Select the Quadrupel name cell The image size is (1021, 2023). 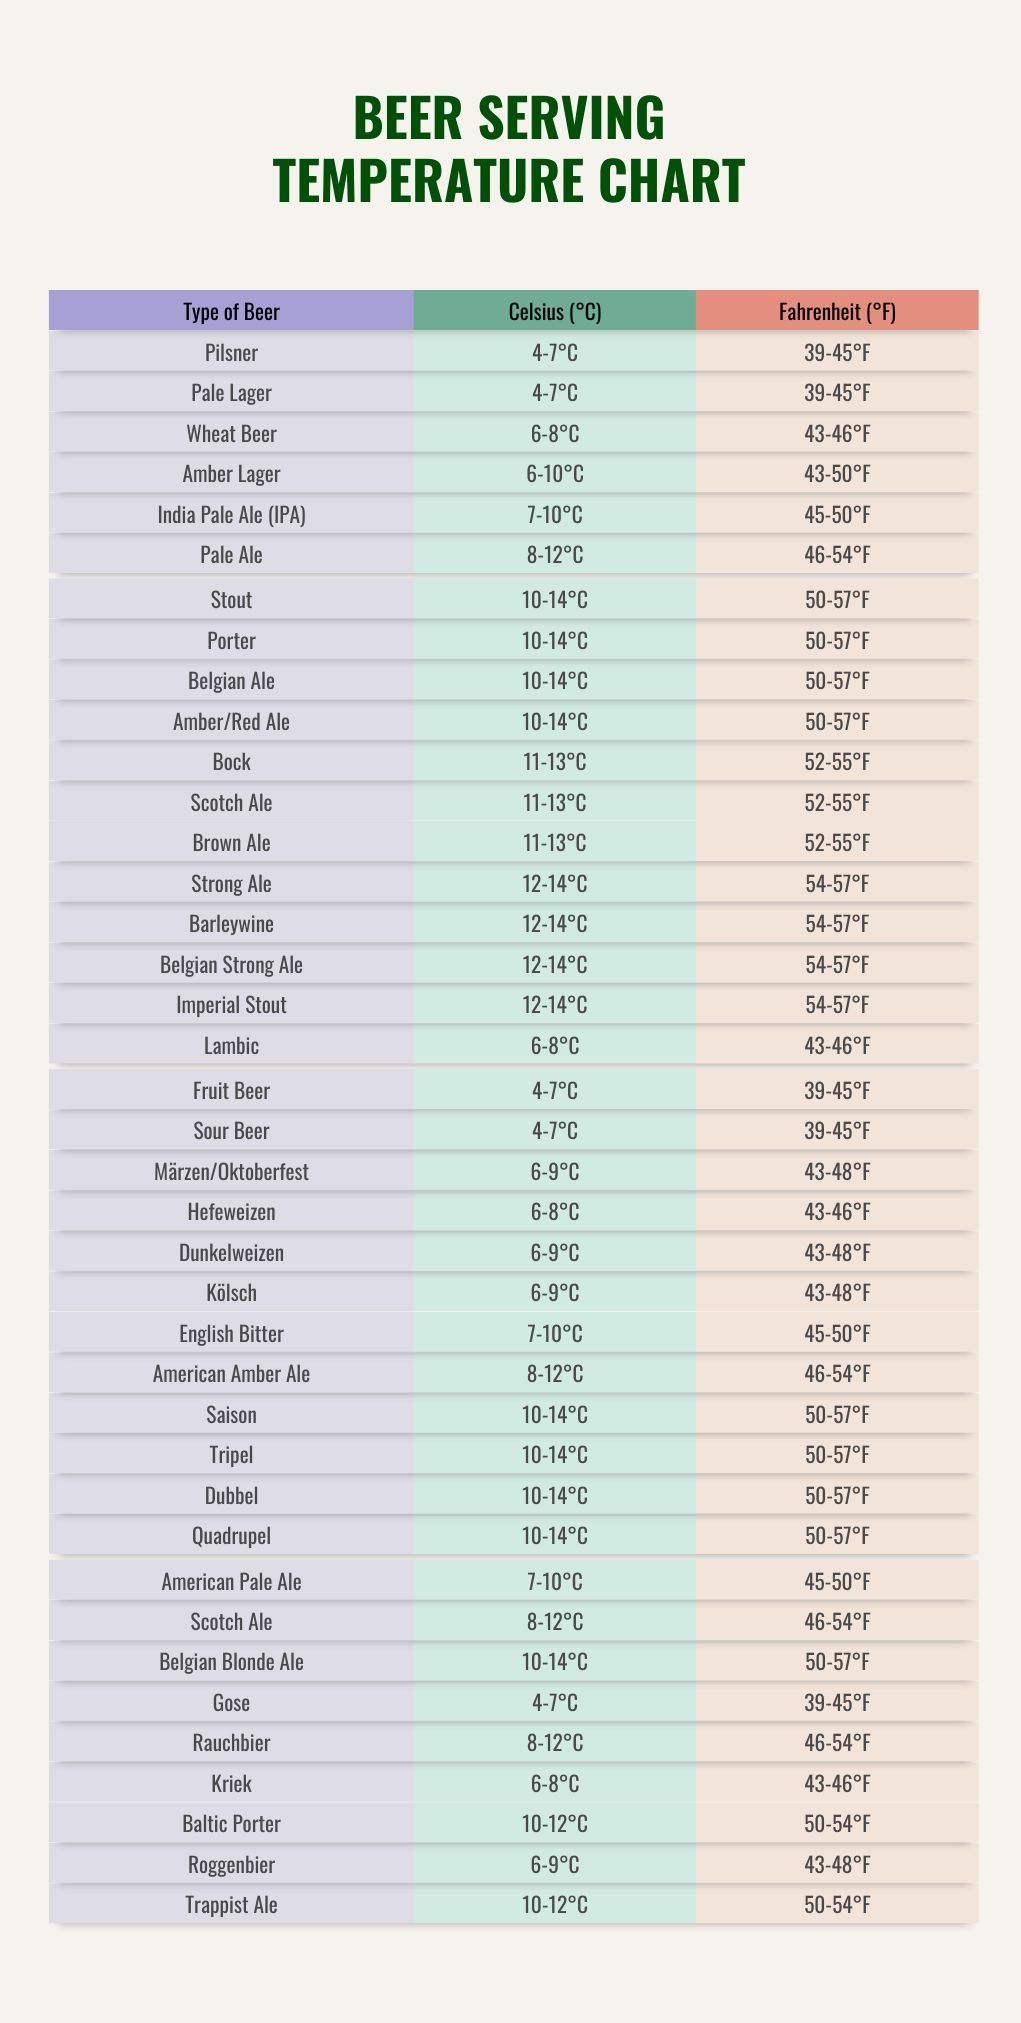click(231, 1536)
